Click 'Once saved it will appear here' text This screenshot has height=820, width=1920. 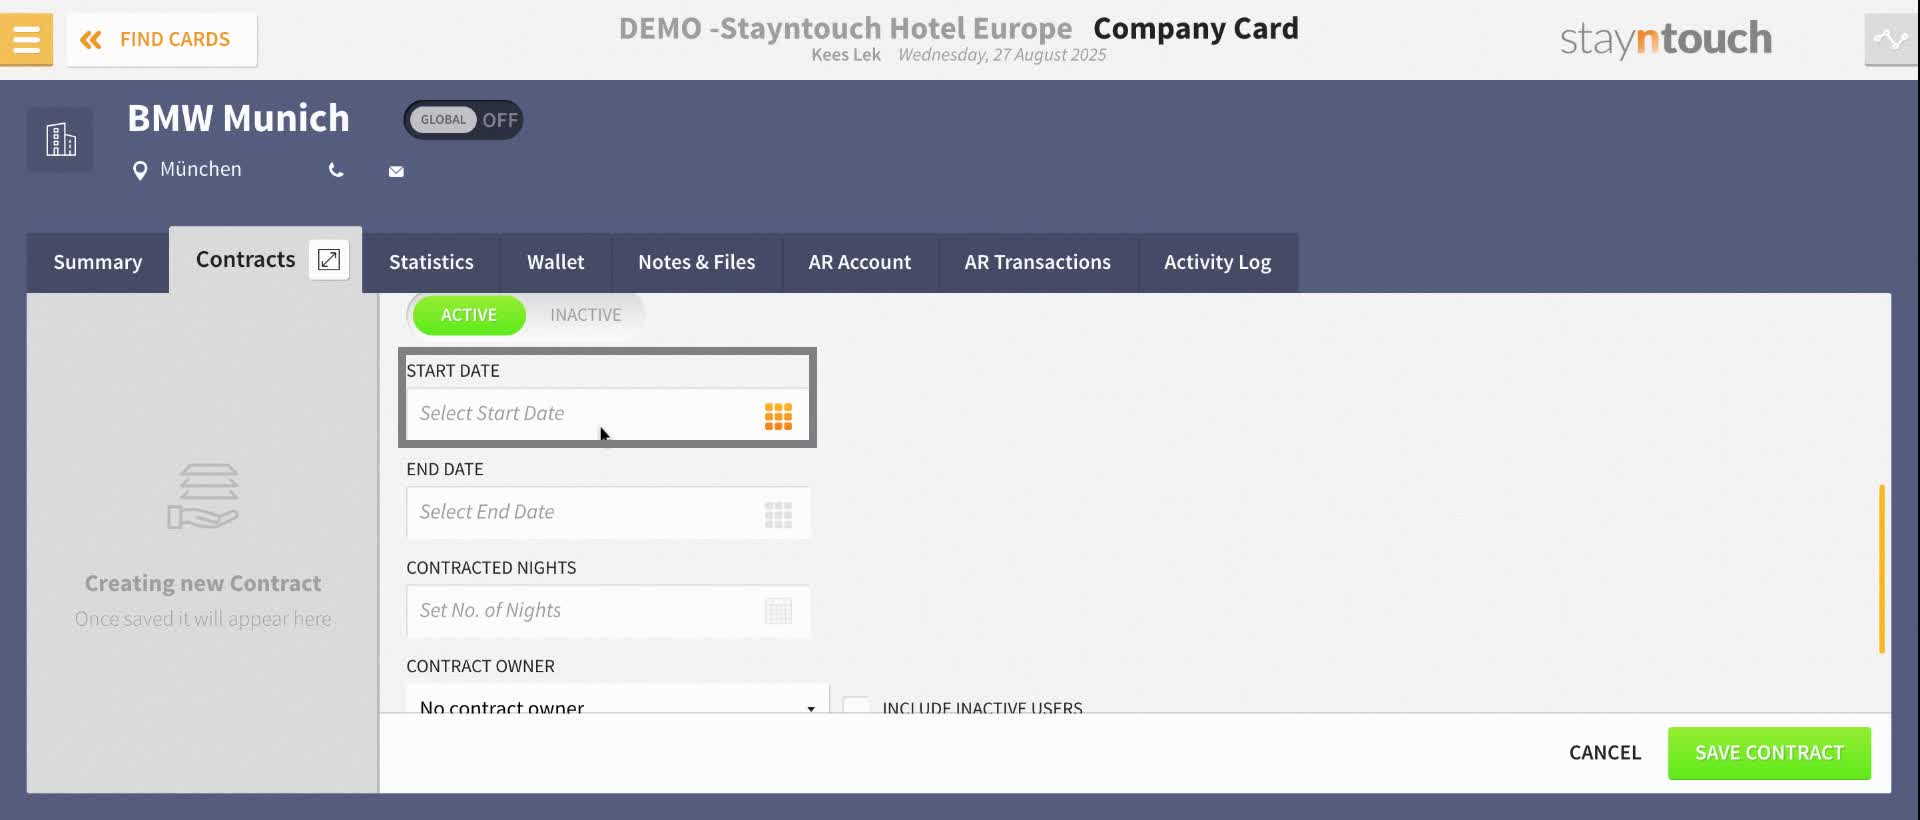pyautogui.click(x=203, y=619)
